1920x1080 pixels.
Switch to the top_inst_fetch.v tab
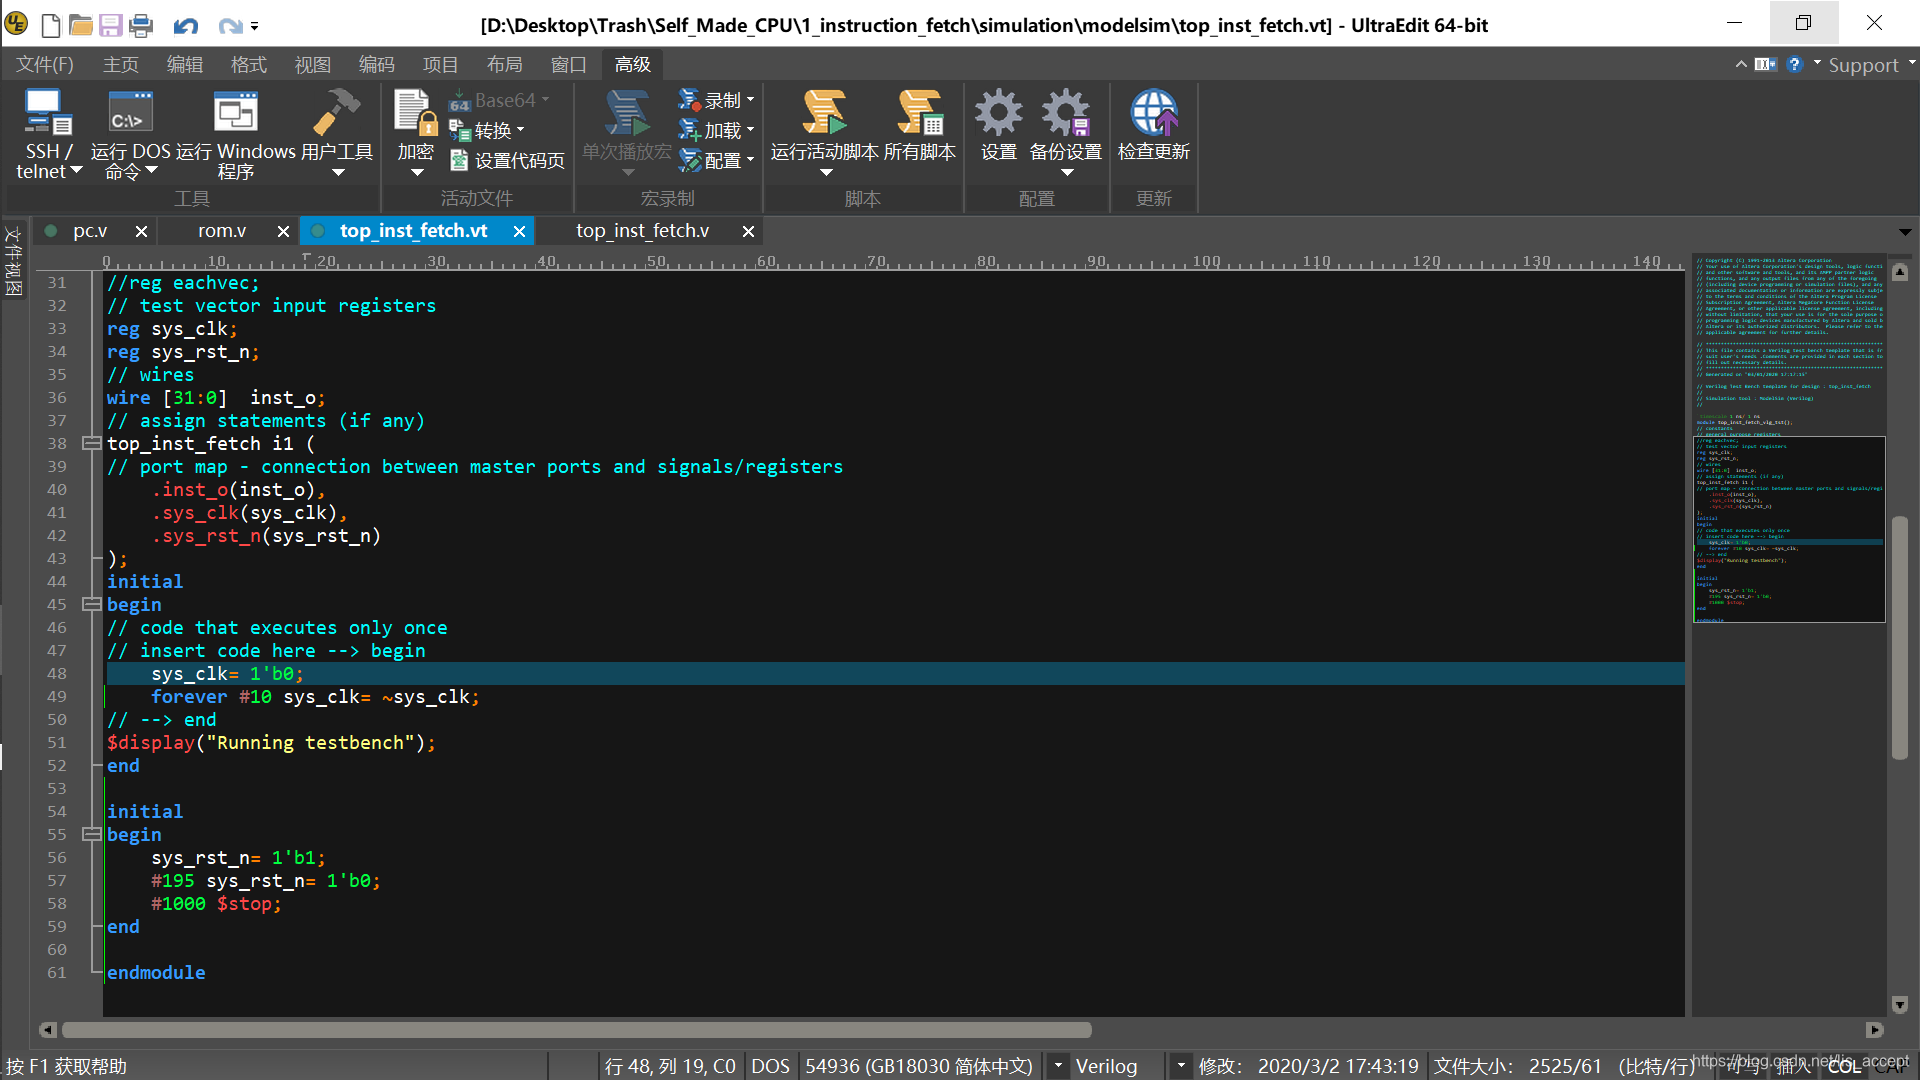pyautogui.click(x=642, y=231)
